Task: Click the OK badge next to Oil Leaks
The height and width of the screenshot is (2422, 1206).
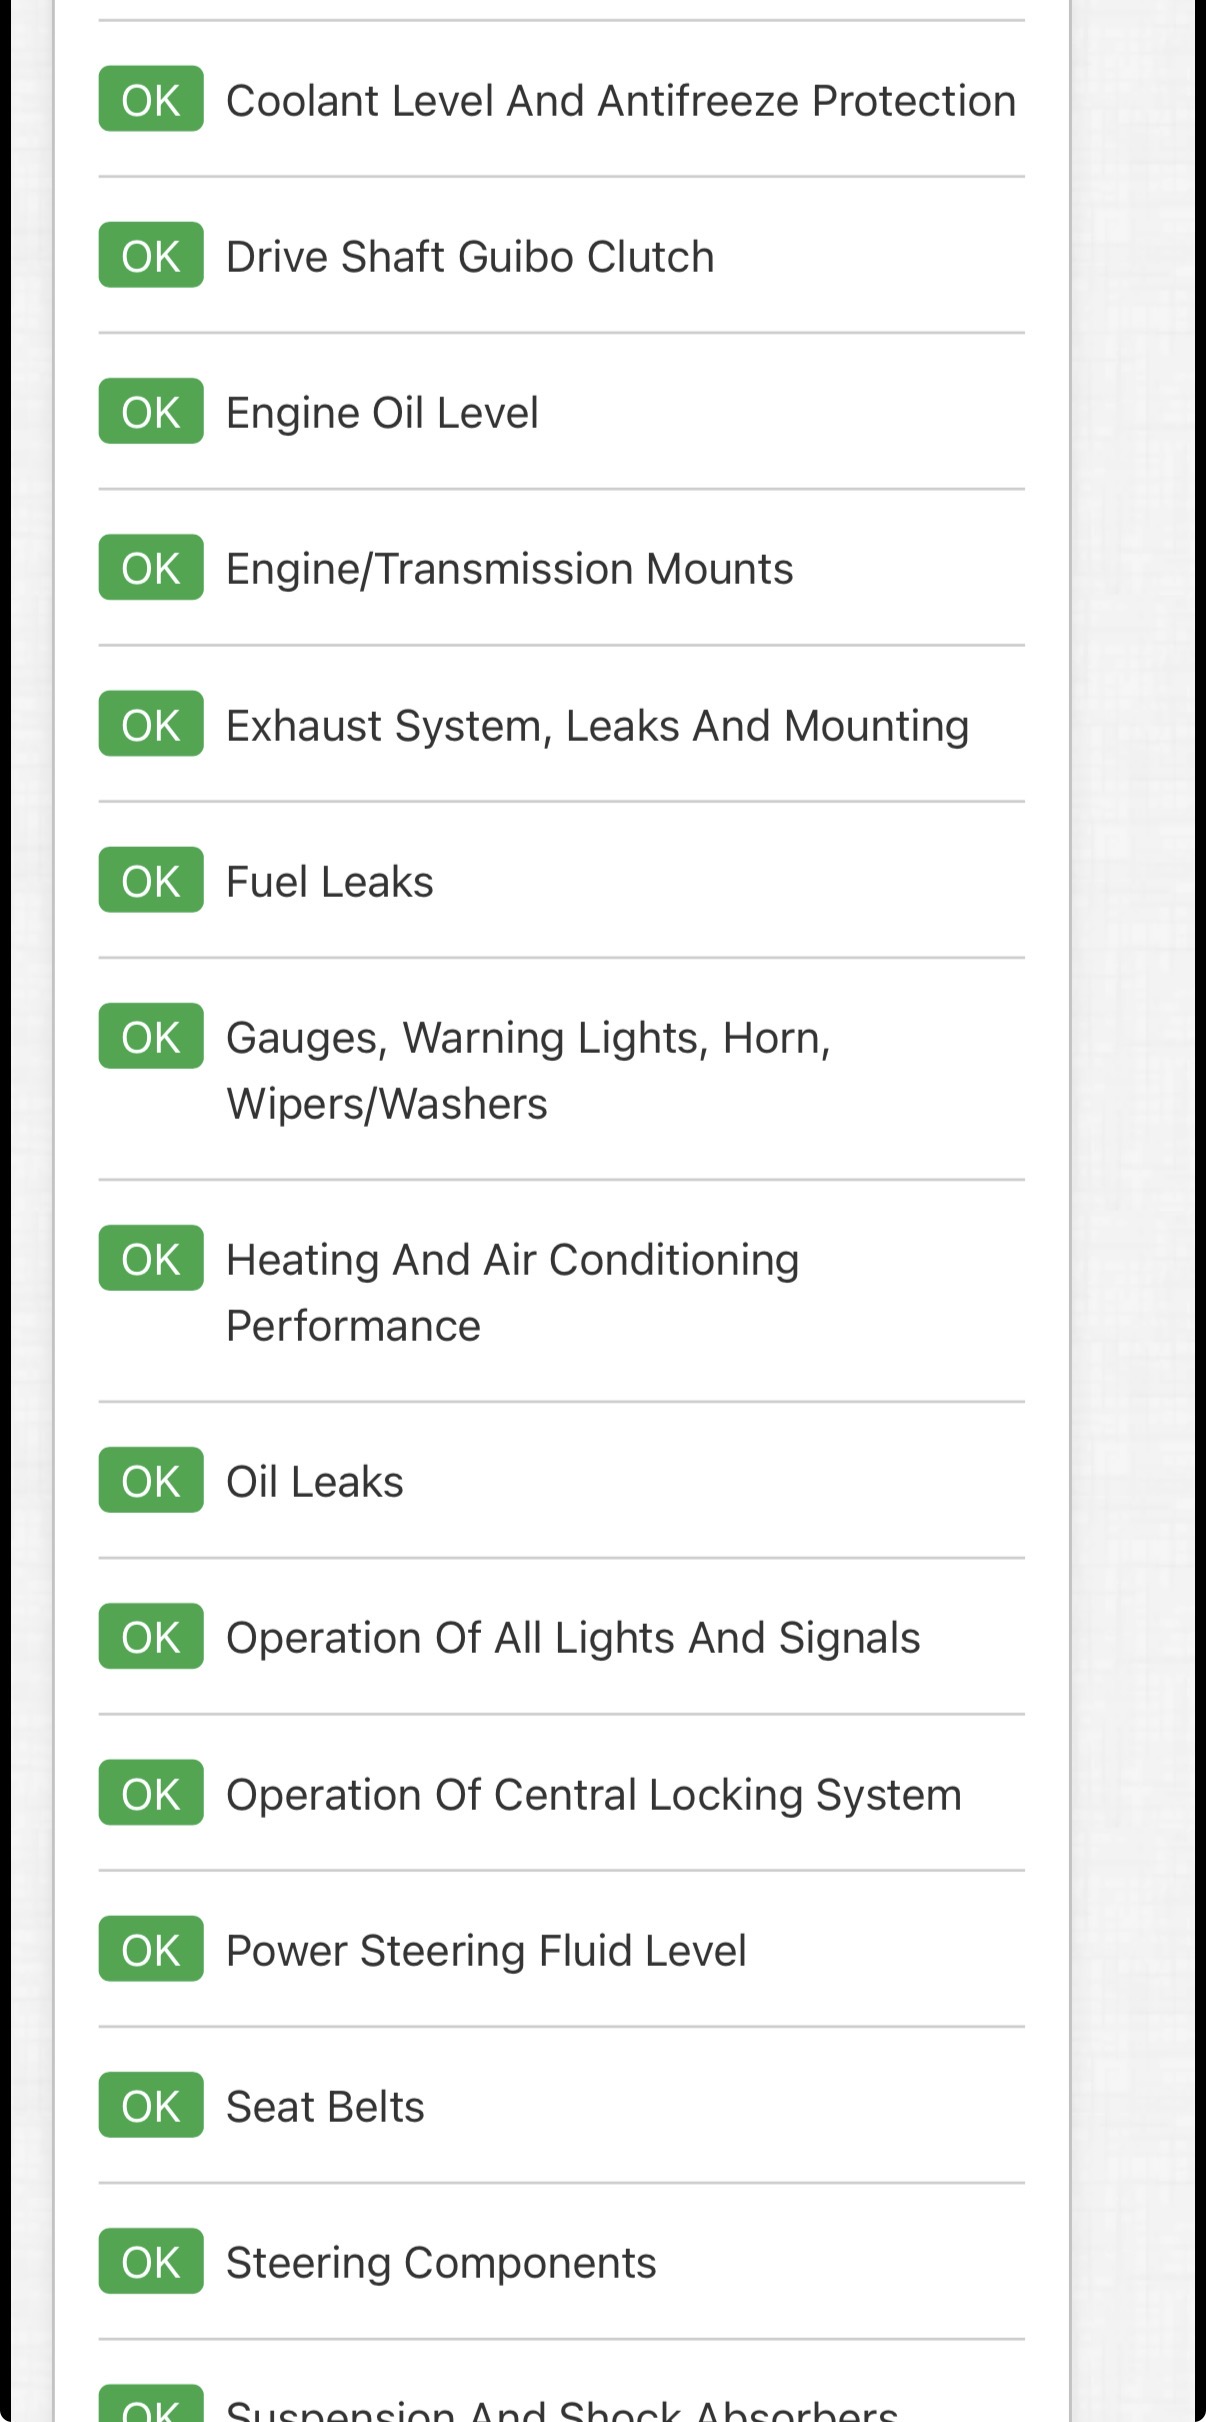Action: tap(151, 1481)
